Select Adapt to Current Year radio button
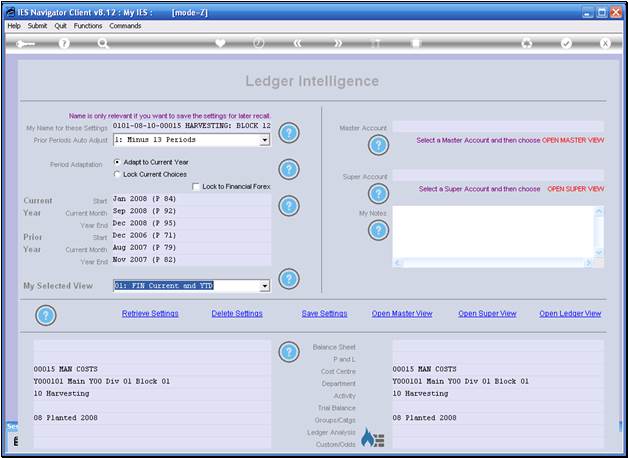The image size is (628, 458). tap(117, 162)
